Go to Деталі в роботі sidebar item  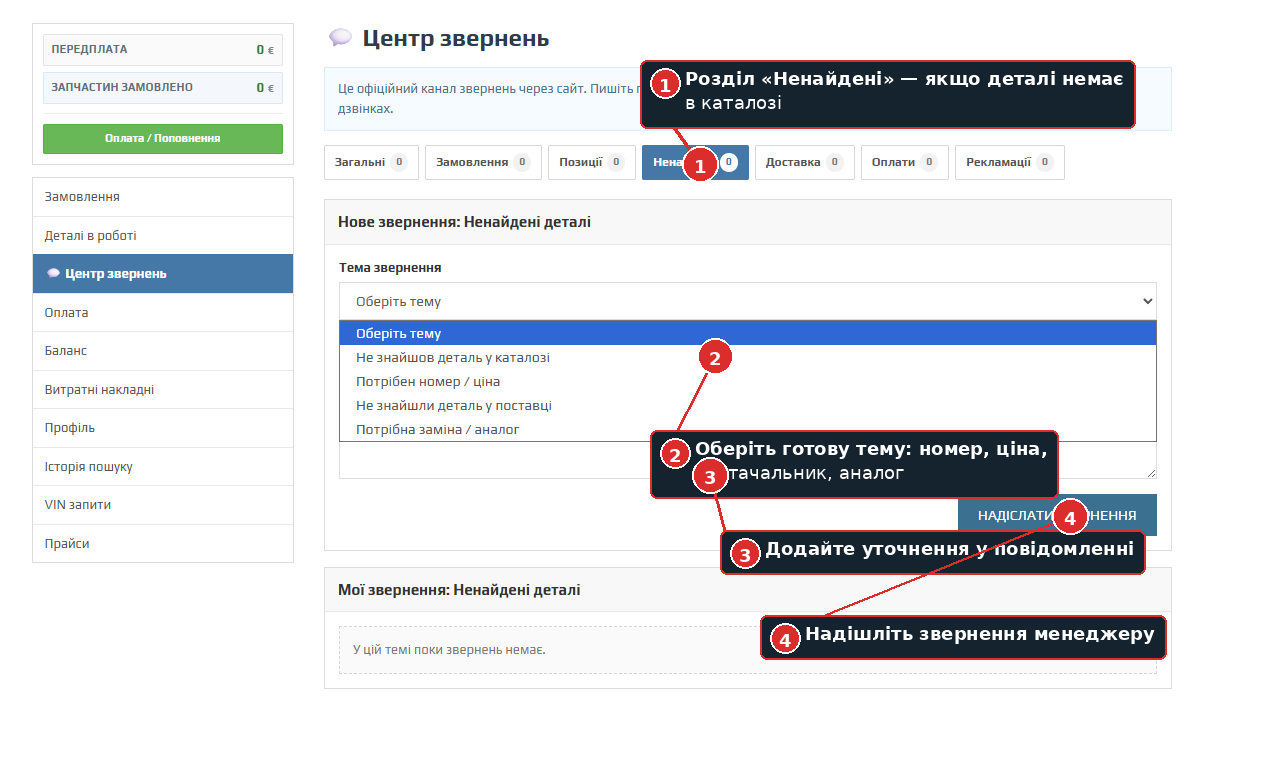click(x=163, y=236)
